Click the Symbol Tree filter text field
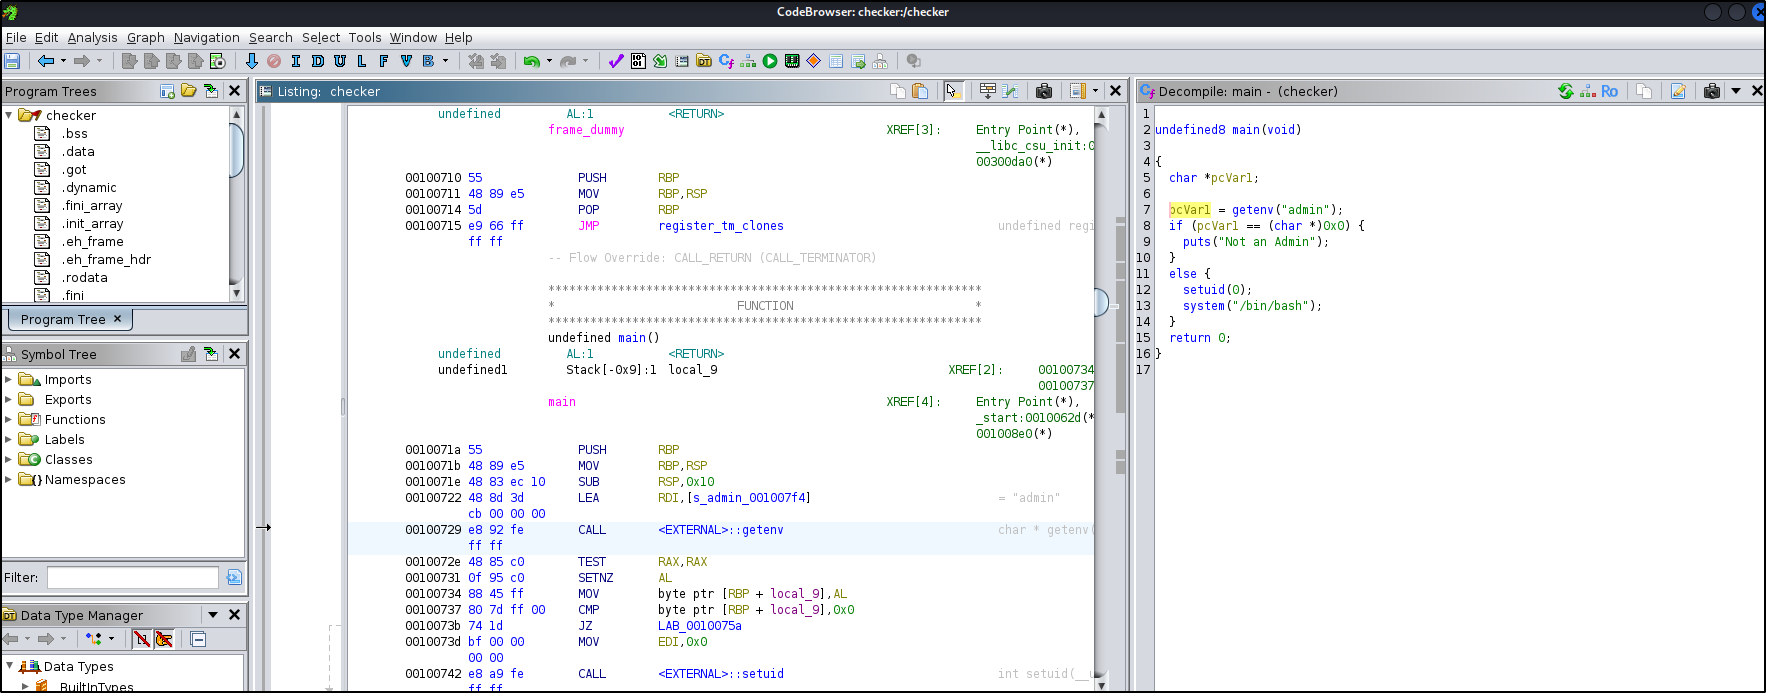The height and width of the screenshot is (693, 1766). [x=132, y=577]
